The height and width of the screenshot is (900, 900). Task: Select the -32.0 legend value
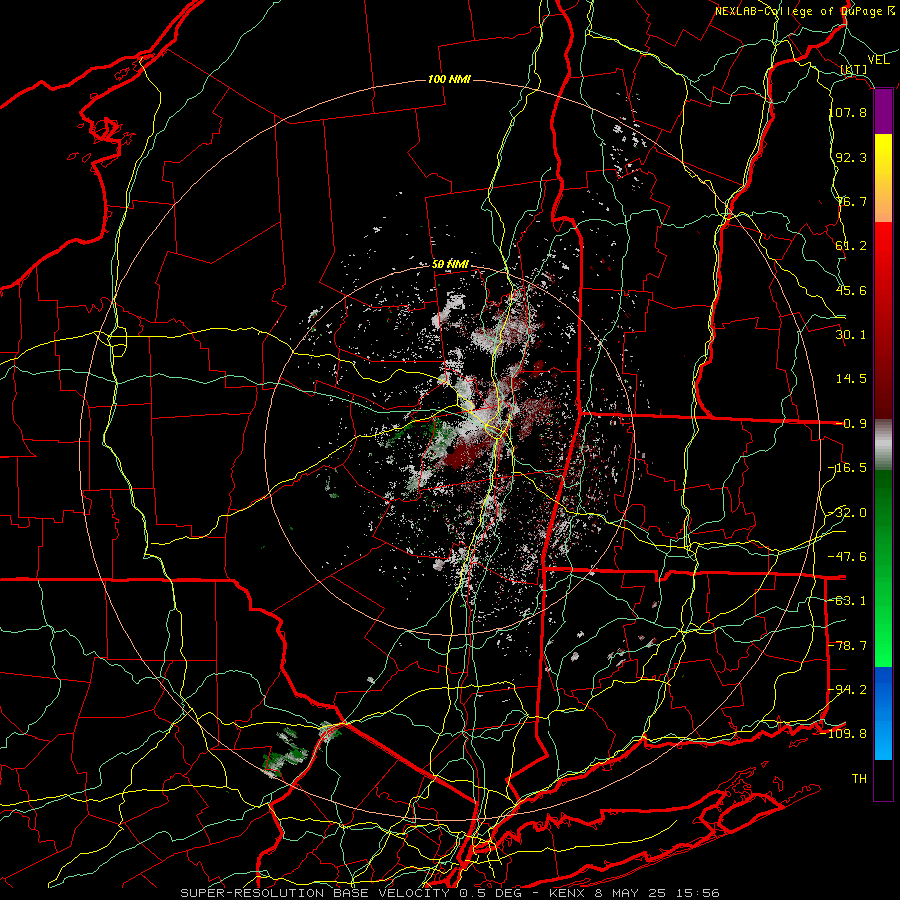point(847,513)
